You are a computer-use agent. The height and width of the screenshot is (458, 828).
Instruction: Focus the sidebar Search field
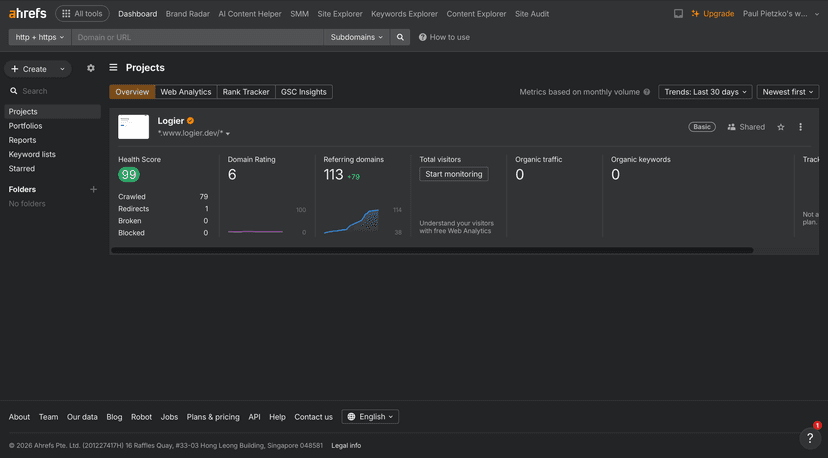pyautogui.click(x=52, y=91)
